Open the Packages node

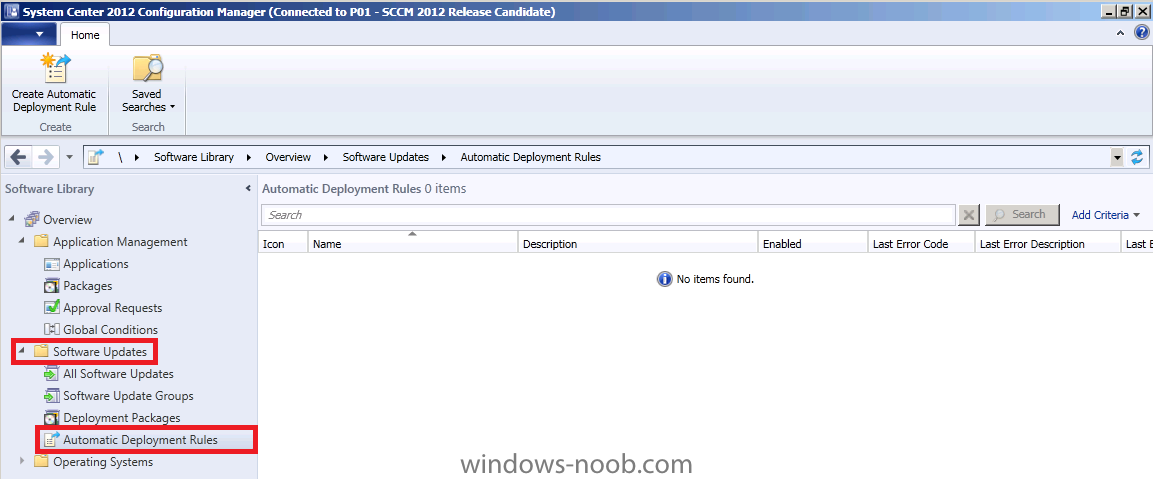tap(88, 285)
